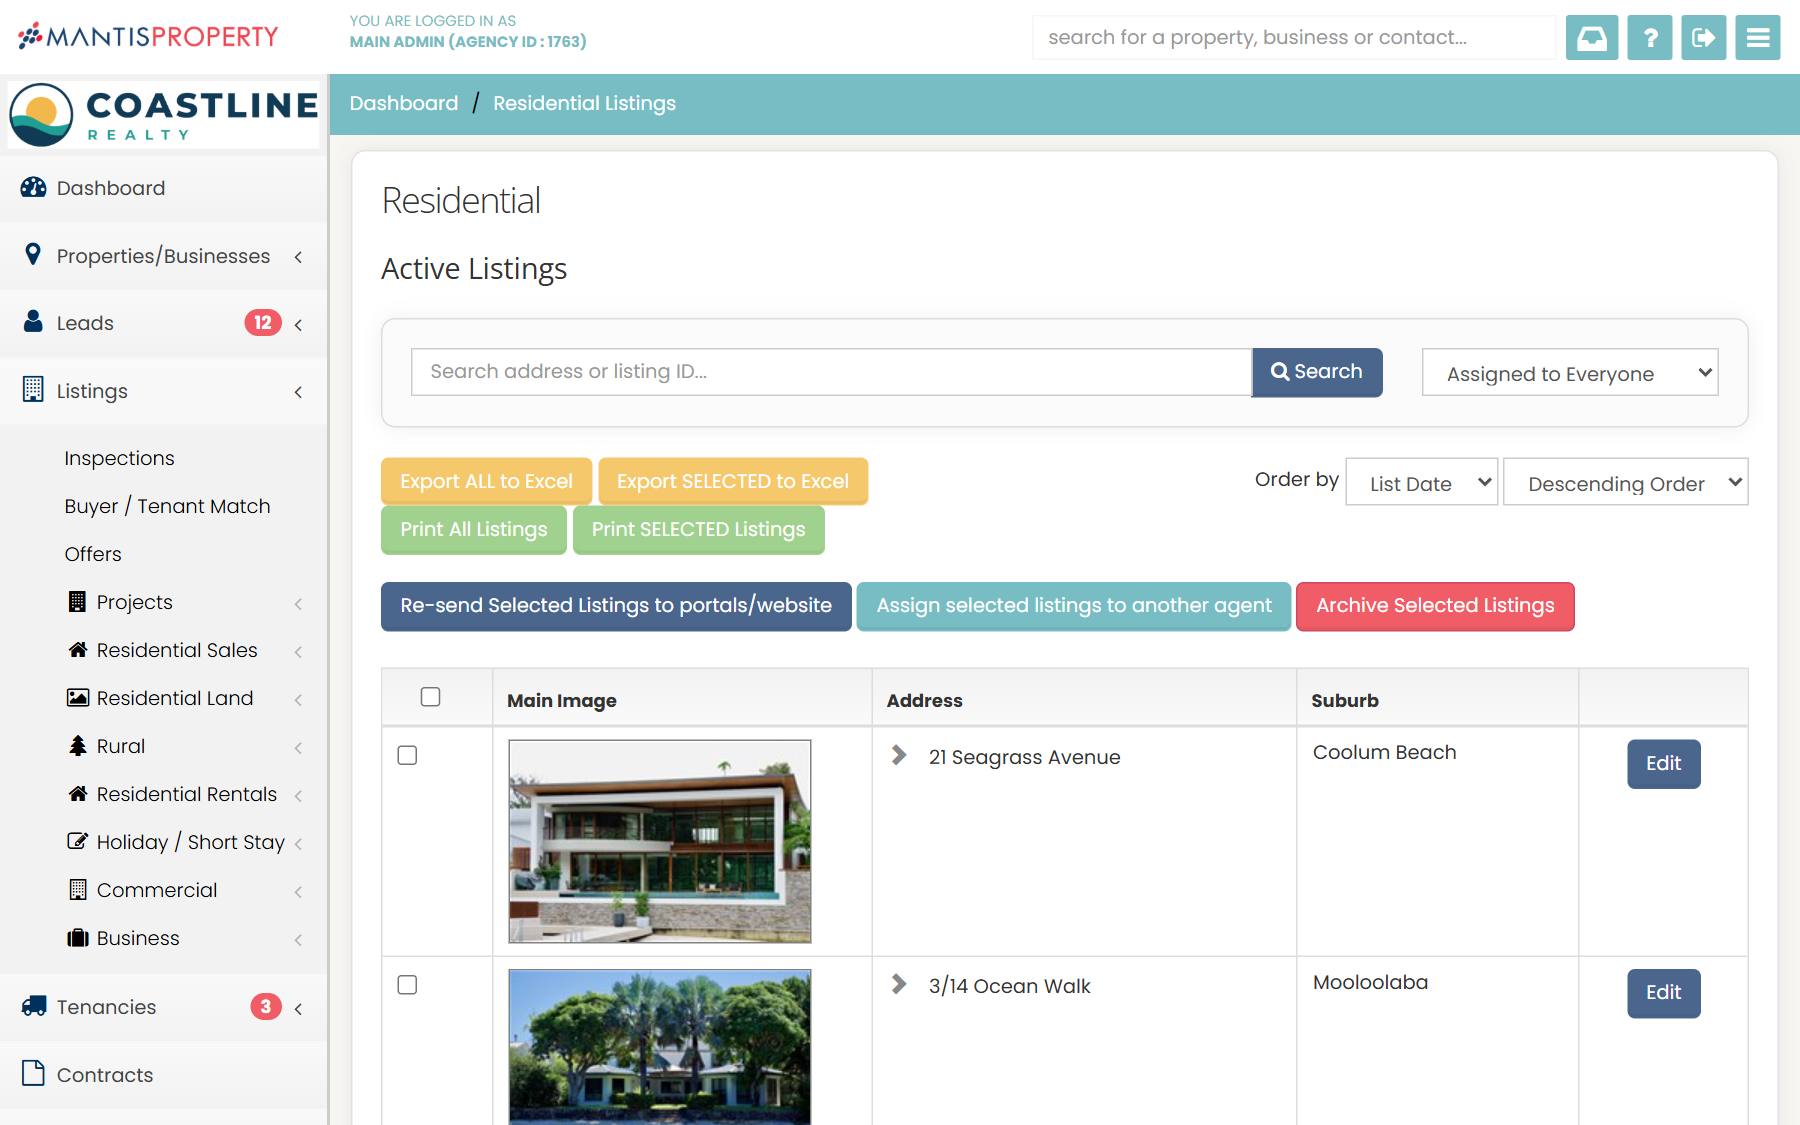Open Inspections in the sidebar
The width and height of the screenshot is (1800, 1125).
(119, 458)
